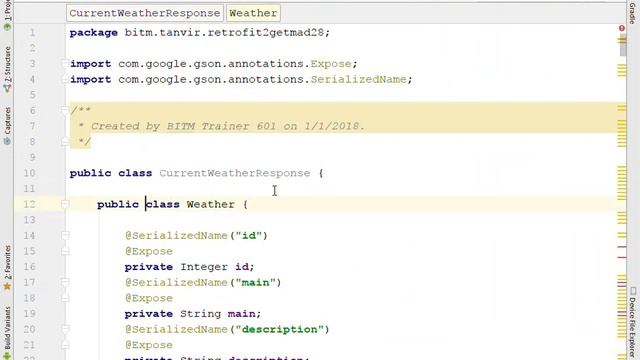This screenshot has width=640, height=360.
Task: Click the 'public' keyword on line 12
Action: 118,204
